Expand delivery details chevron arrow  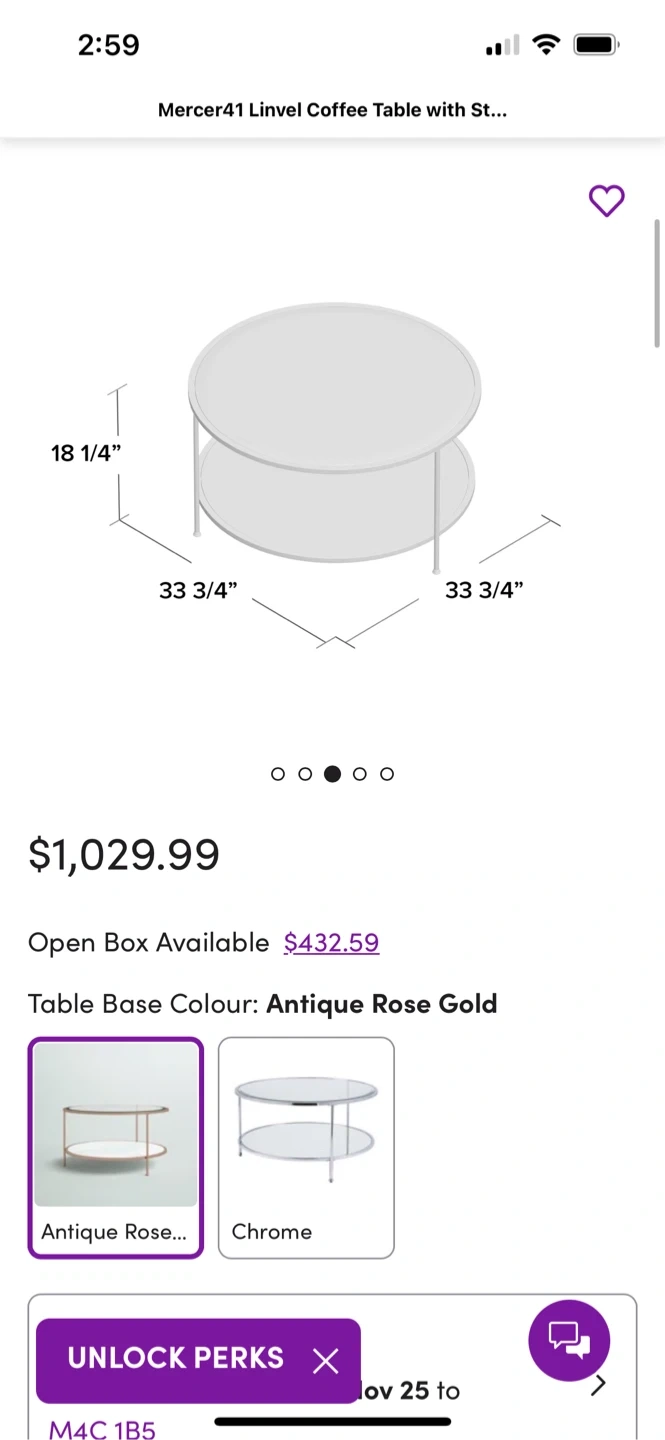[x=598, y=1385]
